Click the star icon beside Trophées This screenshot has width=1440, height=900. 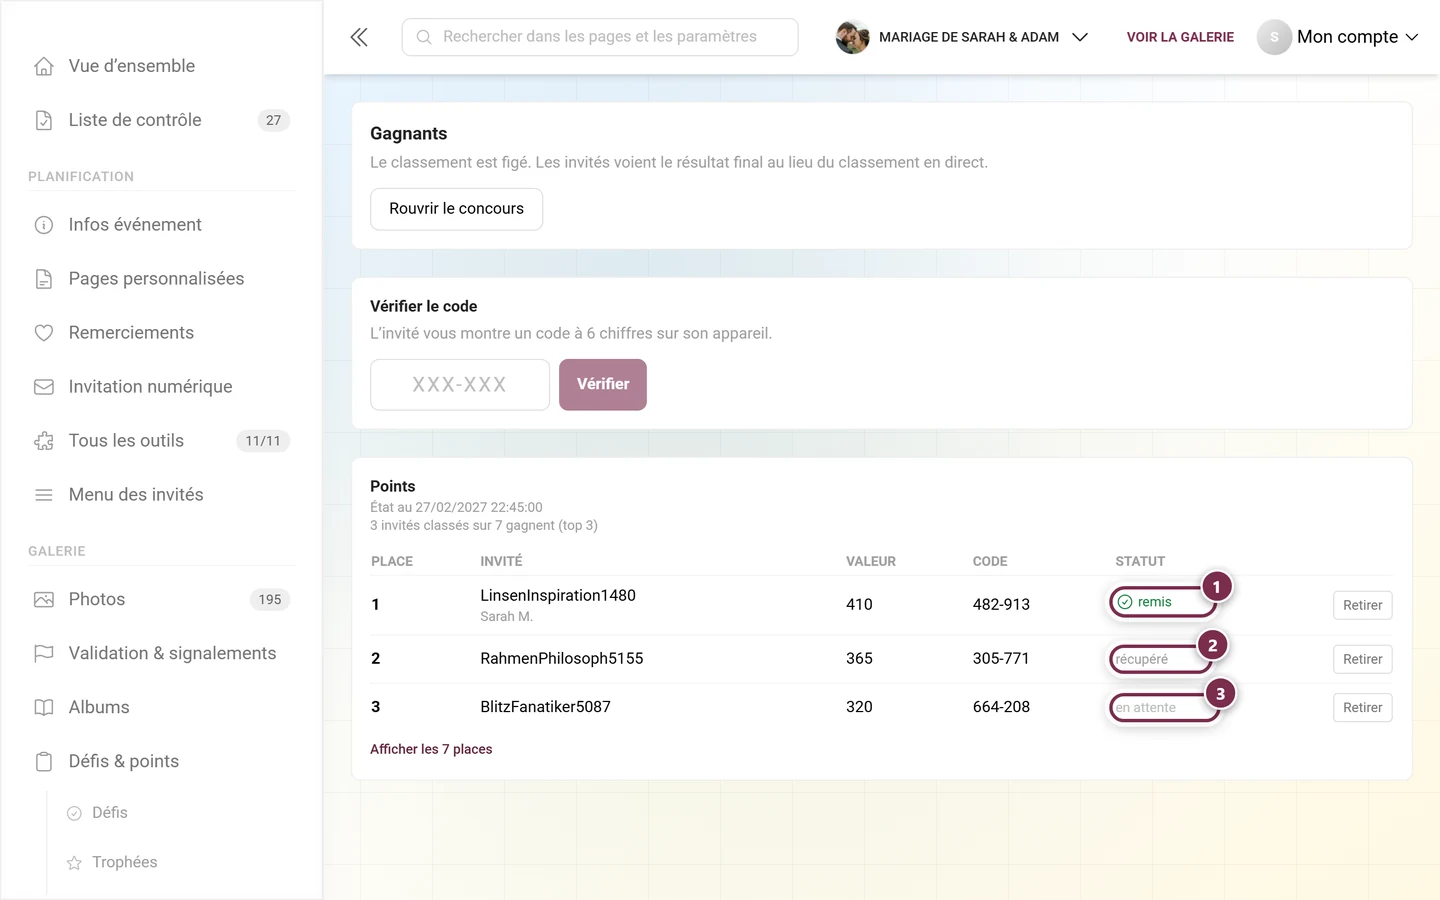point(74,863)
